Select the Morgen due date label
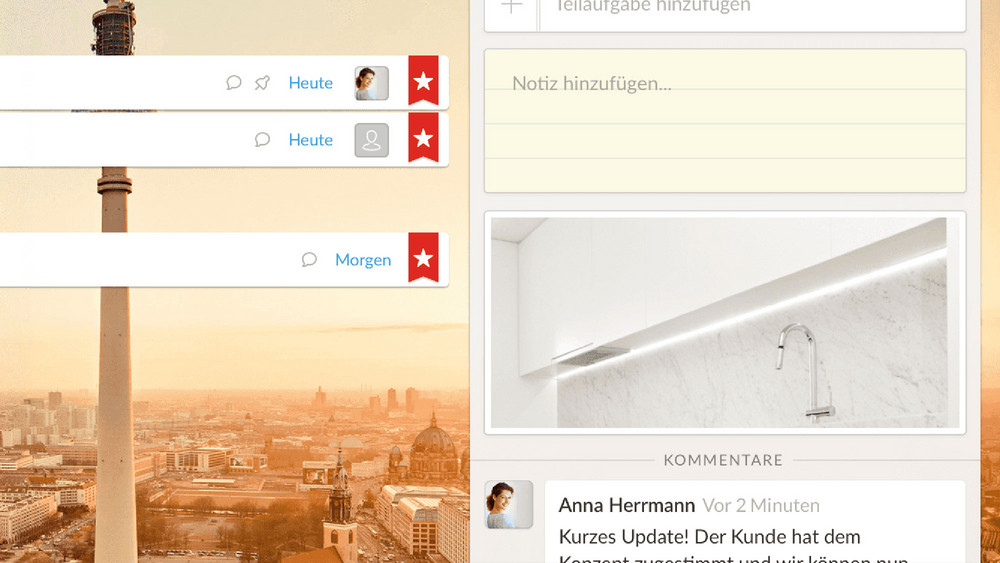Image resolution: width=1000 pixels, height=563 pixels. [x=362, y=260]
